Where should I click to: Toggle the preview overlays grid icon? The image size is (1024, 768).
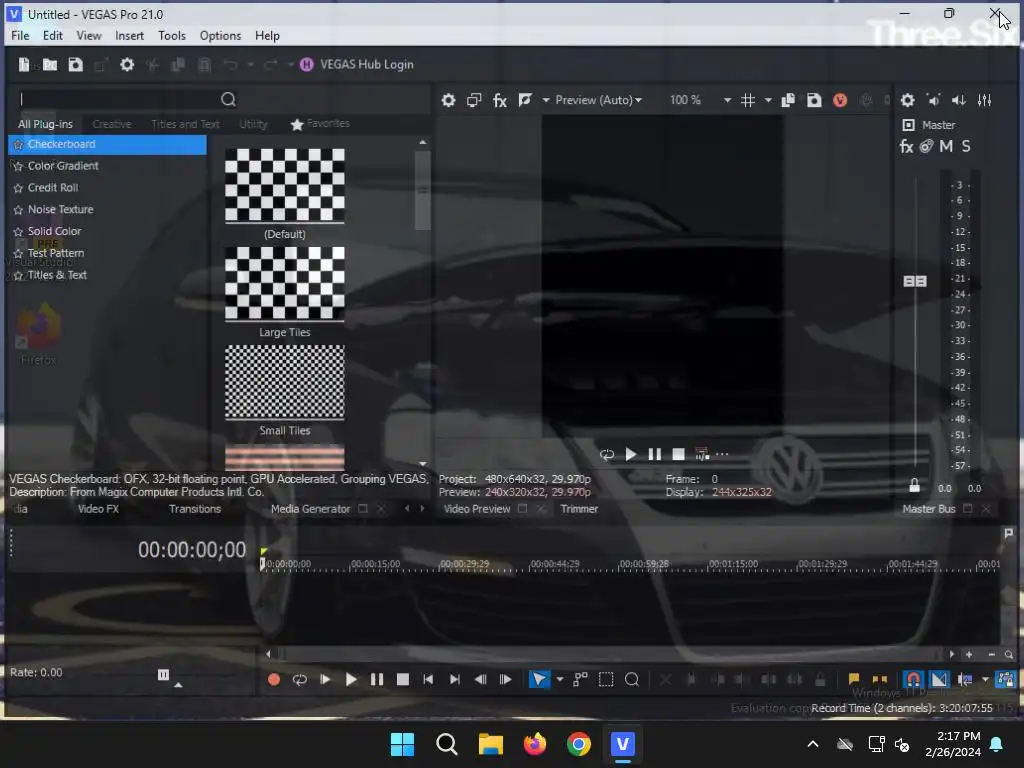coord(748,101)
